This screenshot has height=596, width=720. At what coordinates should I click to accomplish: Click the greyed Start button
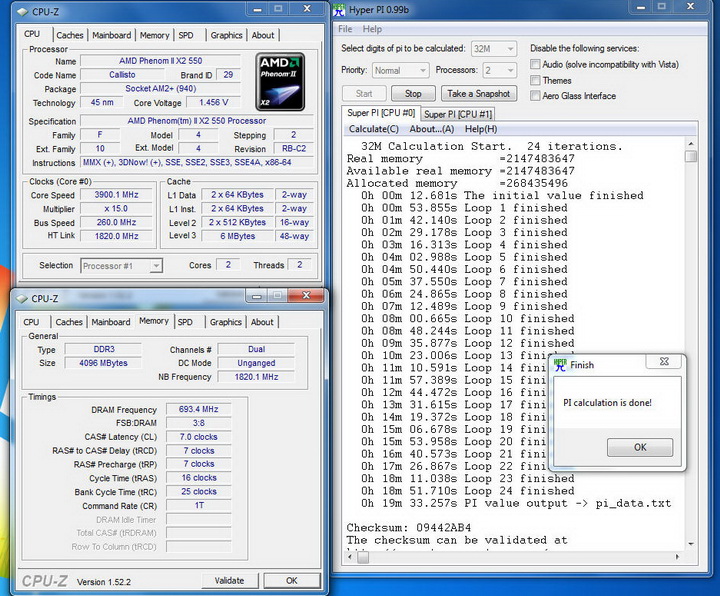pos(364,94)
